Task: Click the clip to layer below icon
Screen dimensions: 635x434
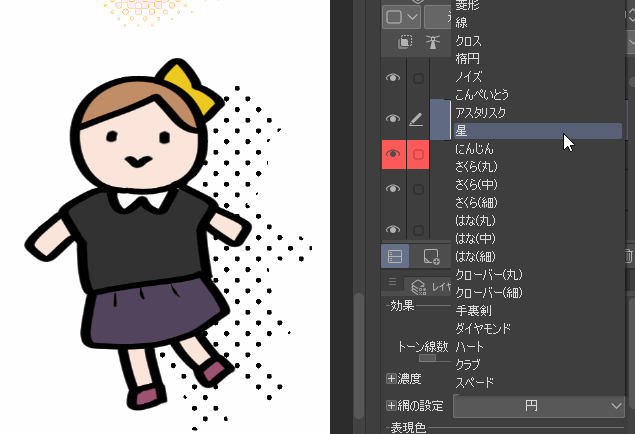Action: [x=405, y=42]
